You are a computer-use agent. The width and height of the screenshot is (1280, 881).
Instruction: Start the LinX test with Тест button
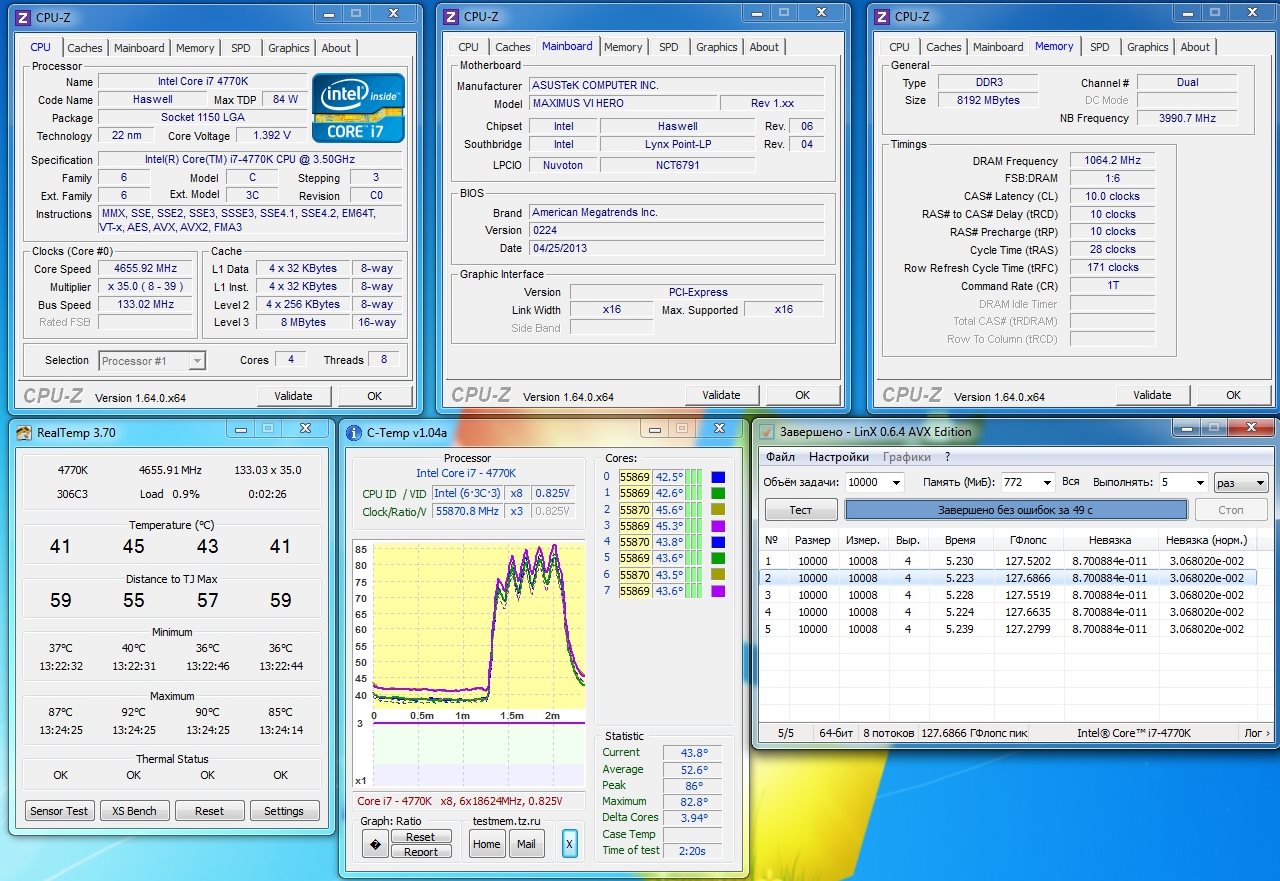point(800,510)
